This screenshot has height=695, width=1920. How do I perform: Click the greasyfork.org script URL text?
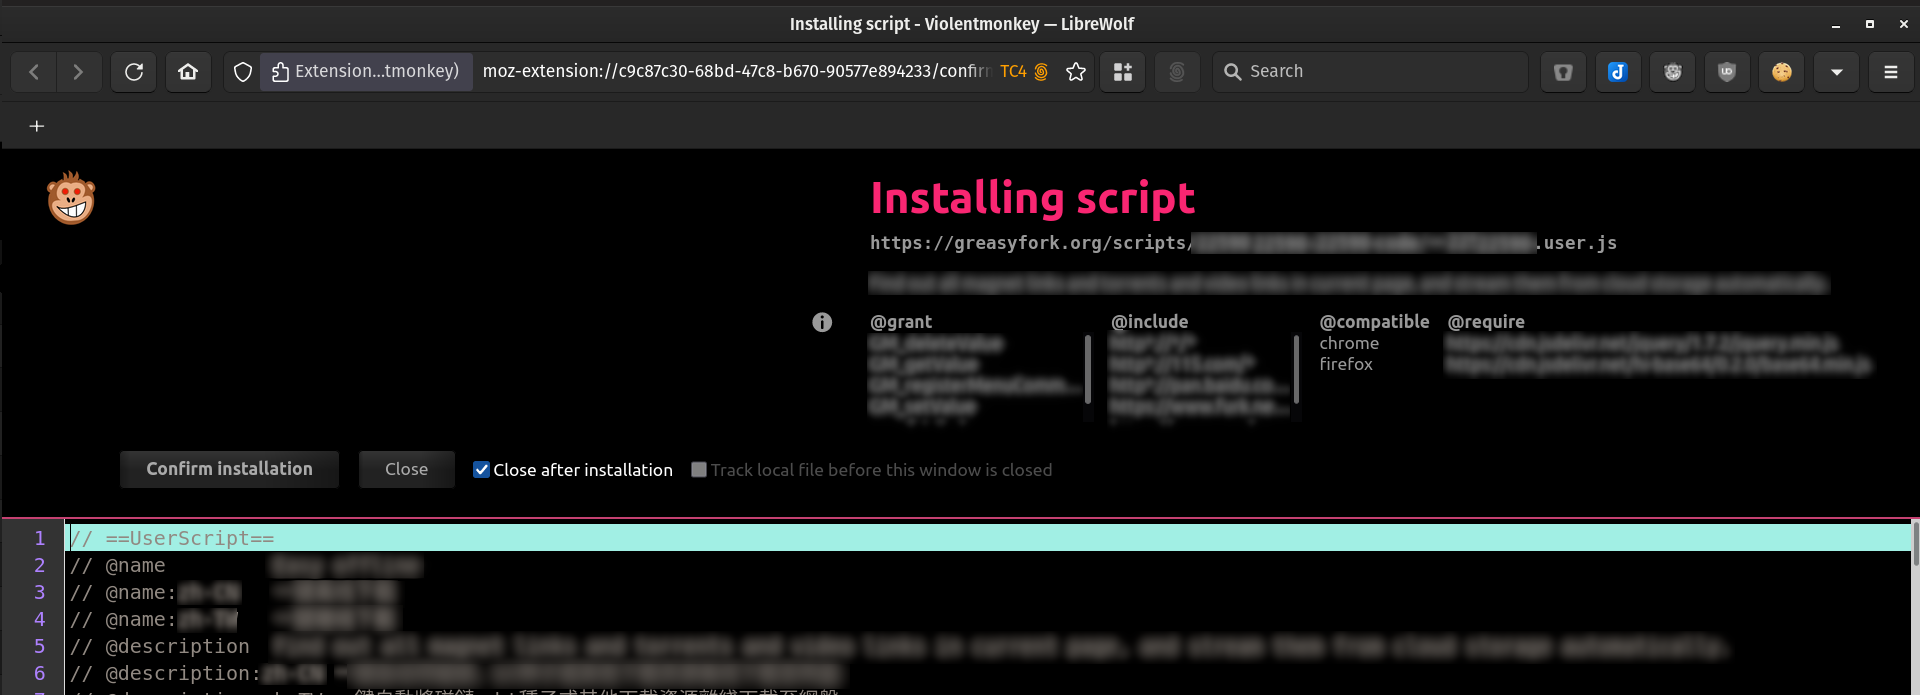pos(1243,243)
